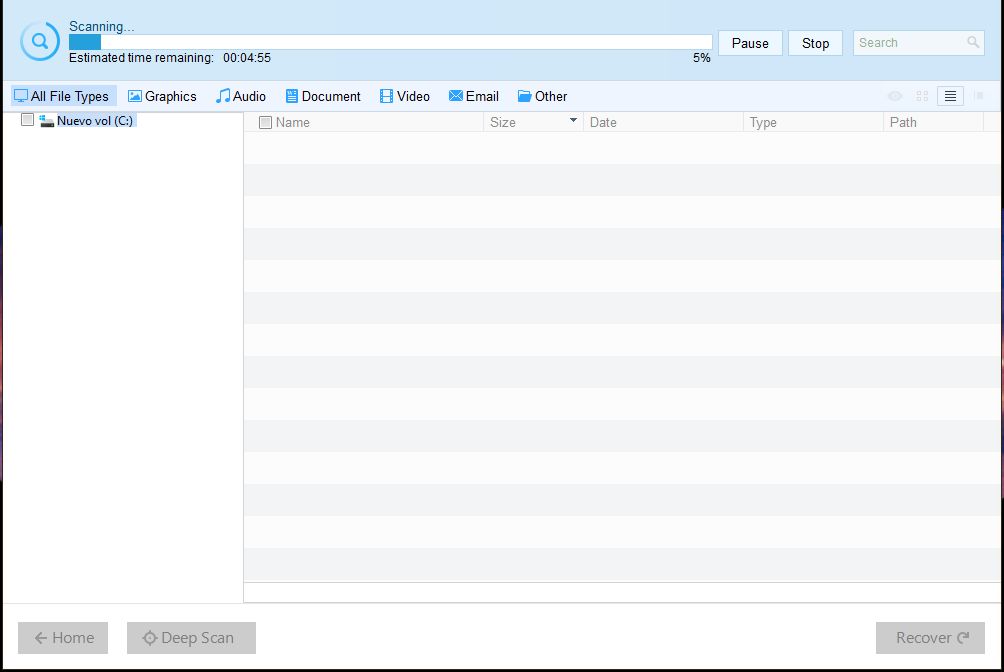This screenshot has height=672, width=1004.
Task: Toggle the filter icon at far right
Action: pos(978,96)
